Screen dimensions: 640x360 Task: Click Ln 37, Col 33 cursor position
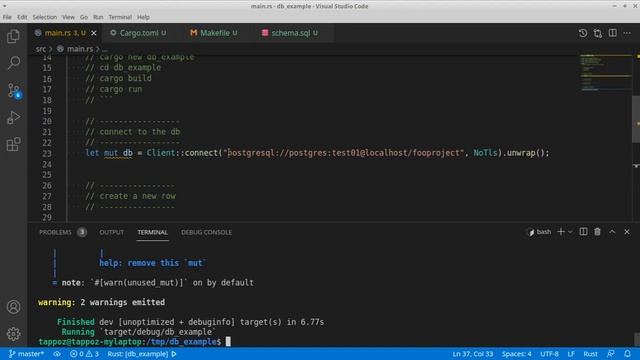[473, 354]
